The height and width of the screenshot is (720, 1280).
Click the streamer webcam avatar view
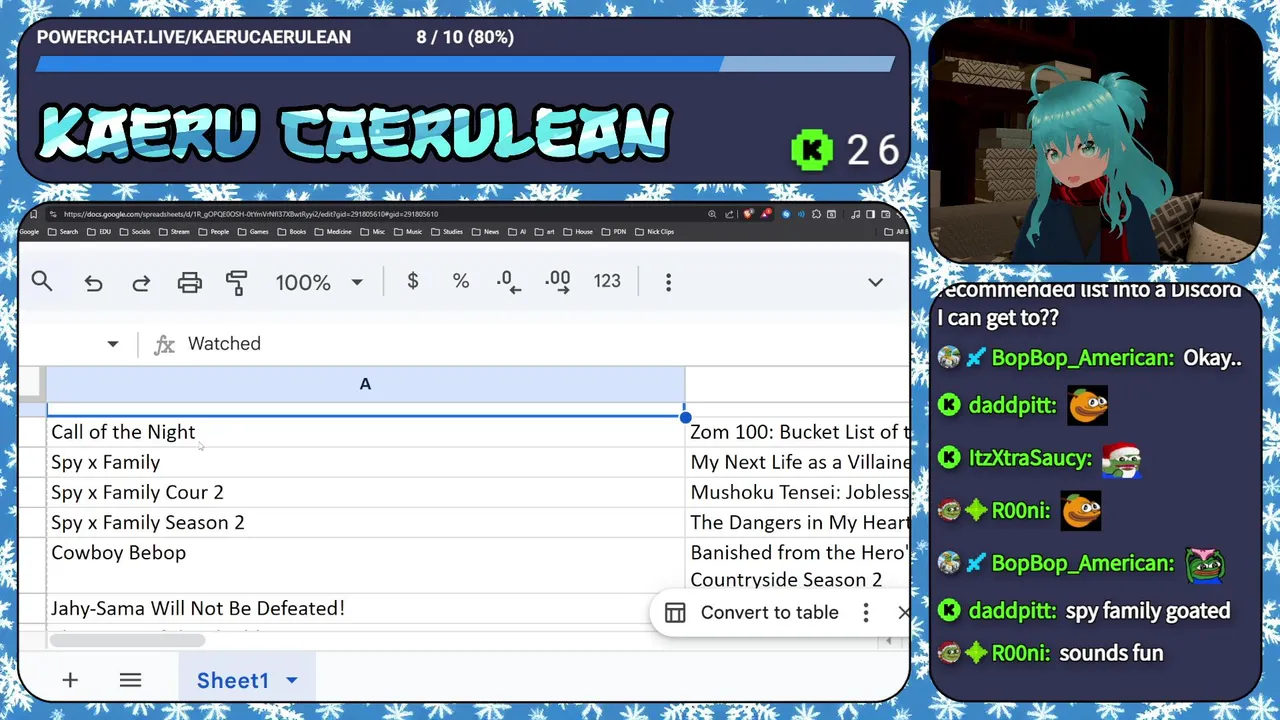pyautogui.click(x=1095, y=141)
